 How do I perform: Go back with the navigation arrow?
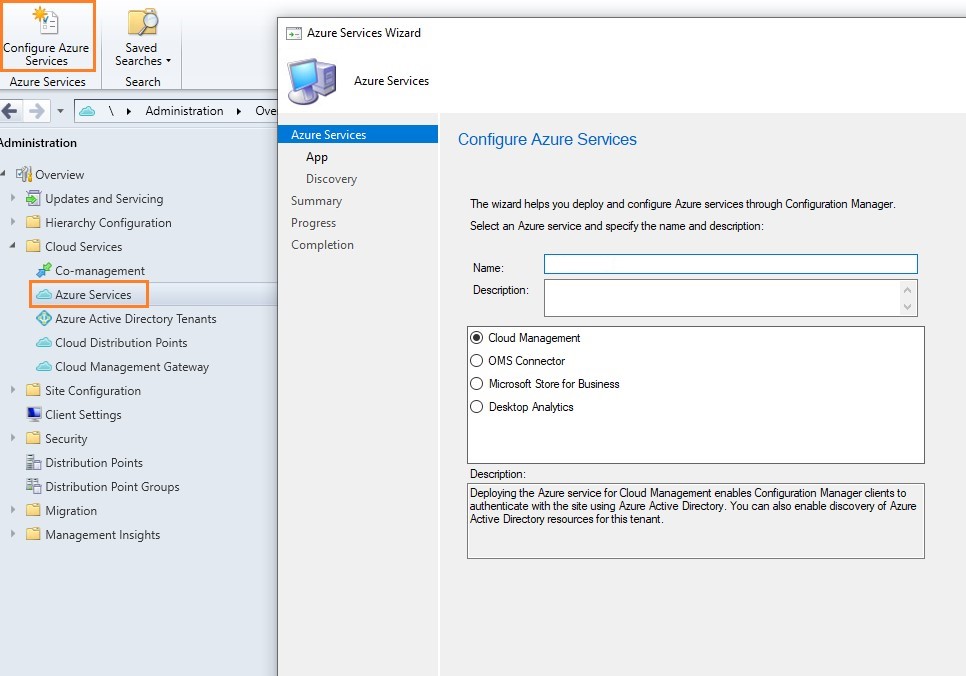[9, 112]
